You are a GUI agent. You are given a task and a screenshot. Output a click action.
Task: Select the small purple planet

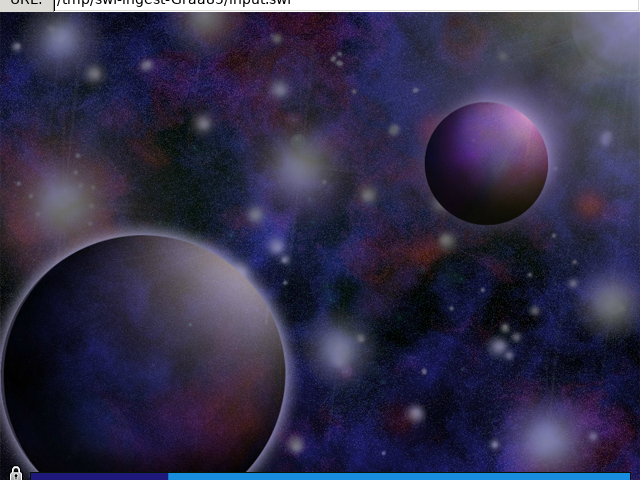coord(486,163)
